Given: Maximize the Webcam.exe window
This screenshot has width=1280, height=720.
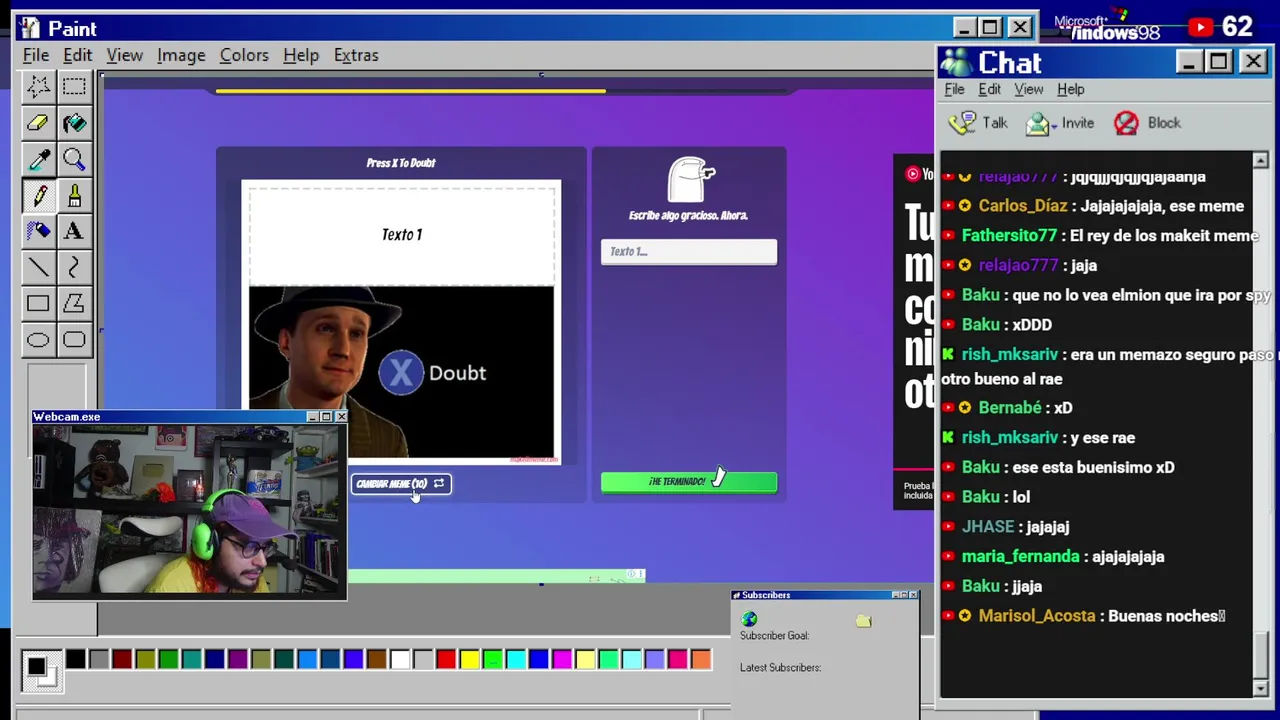Looking at the screenshot, I should coord(326,417).
